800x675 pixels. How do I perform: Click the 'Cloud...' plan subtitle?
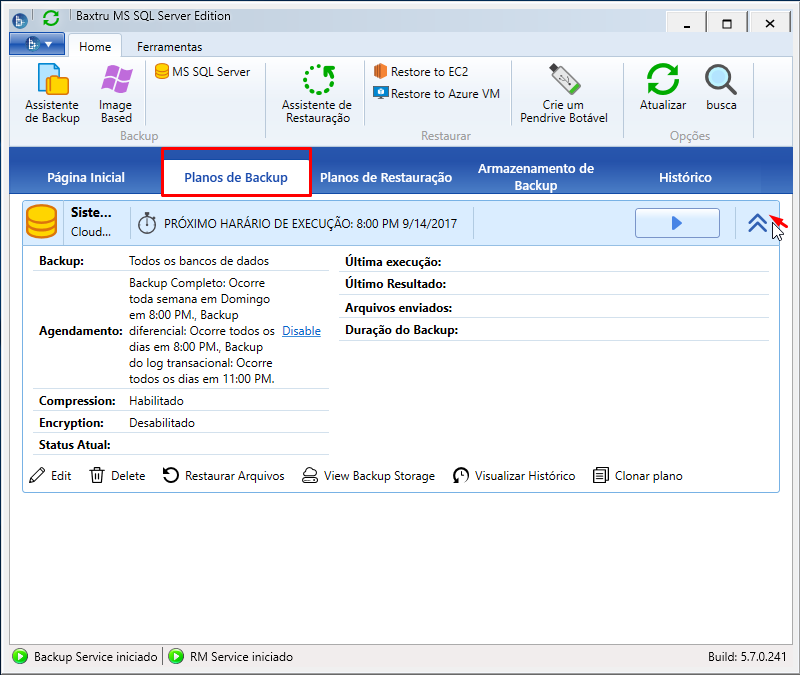[x=91, y=232]
